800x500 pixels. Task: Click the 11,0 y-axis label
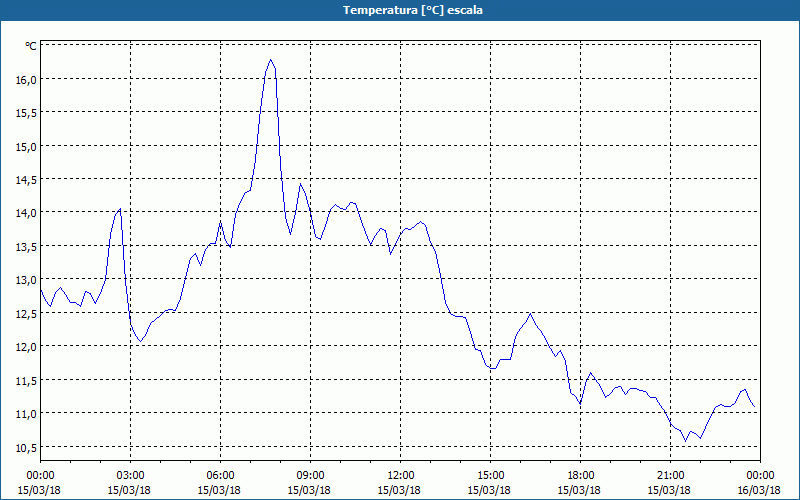coord(26,413)
